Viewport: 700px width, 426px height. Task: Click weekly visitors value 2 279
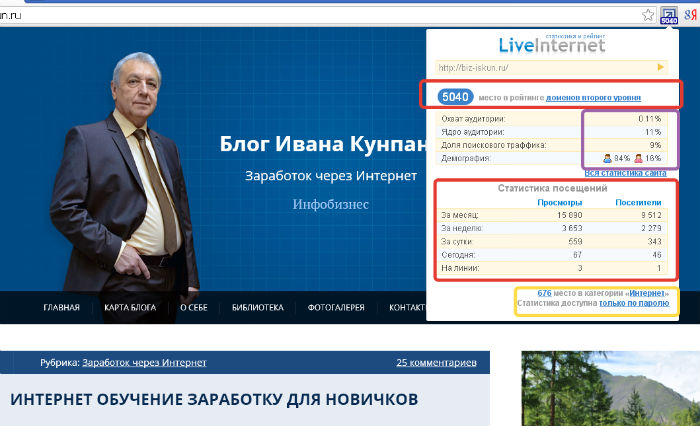(x=651, y=228)
